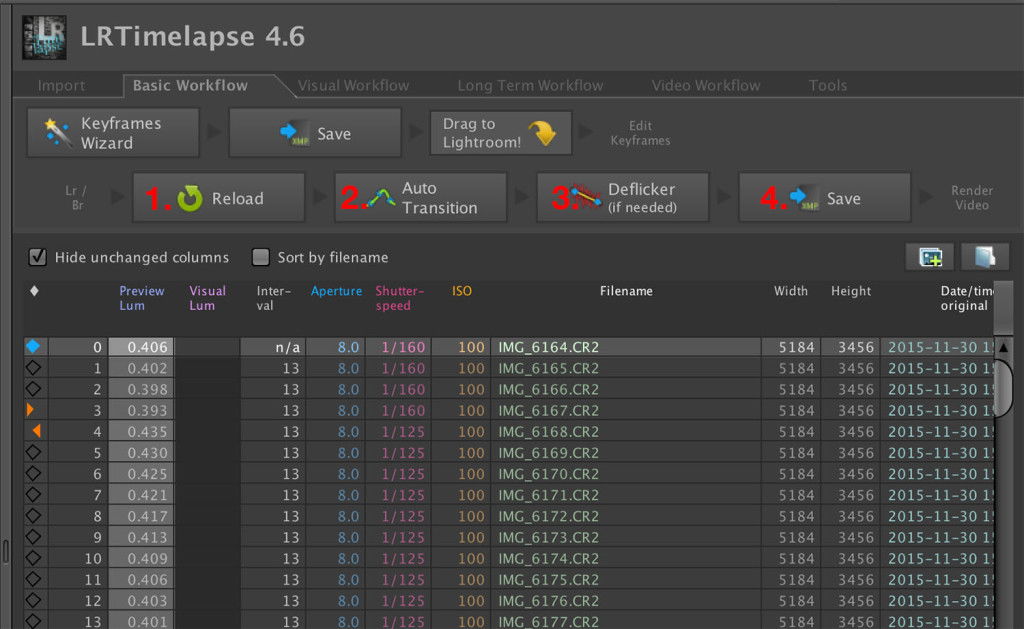This screenshot has width=1024, height=629.
Task: Click the Shutterspeed column header
Action: [400, 298]
